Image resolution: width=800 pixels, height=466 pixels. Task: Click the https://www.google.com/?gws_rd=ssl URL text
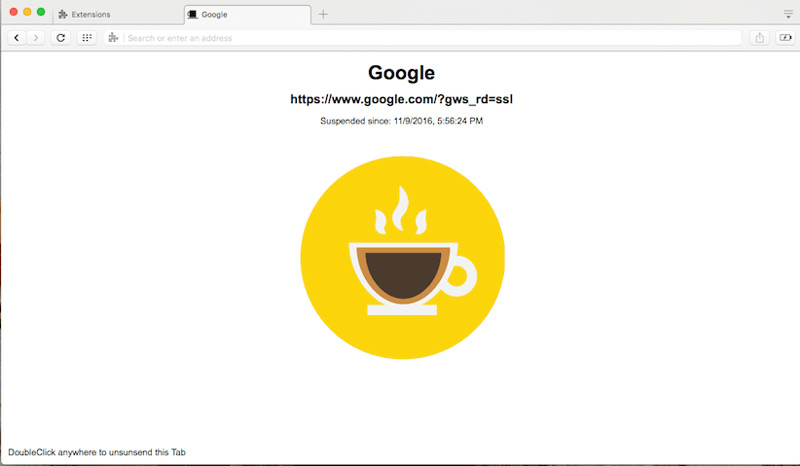tap(401, 99)
